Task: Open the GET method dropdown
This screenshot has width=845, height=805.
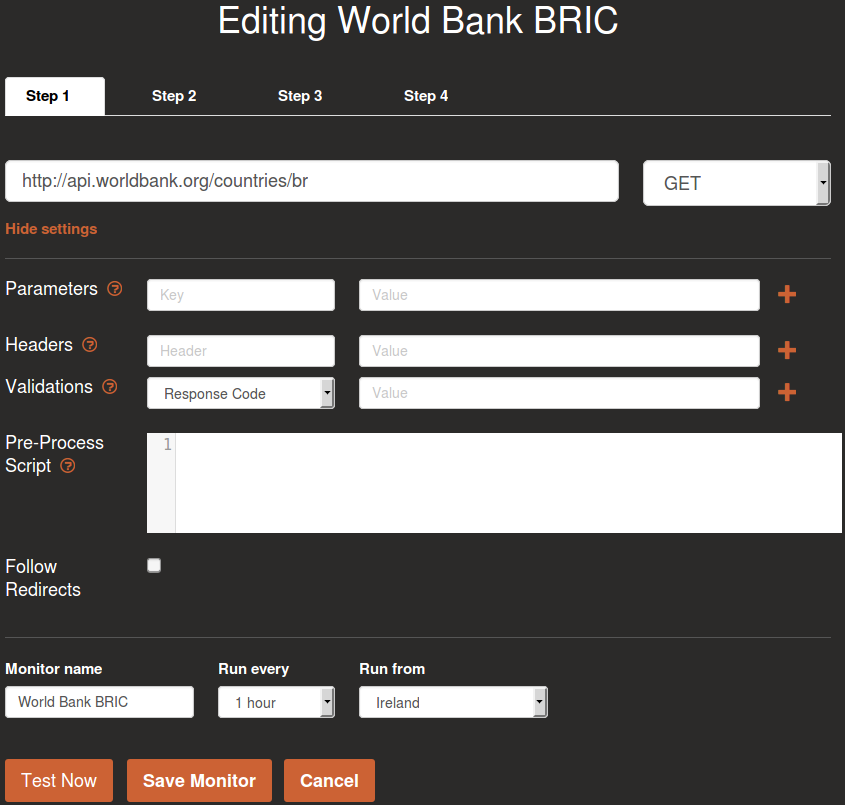Action: click(736, 183)
